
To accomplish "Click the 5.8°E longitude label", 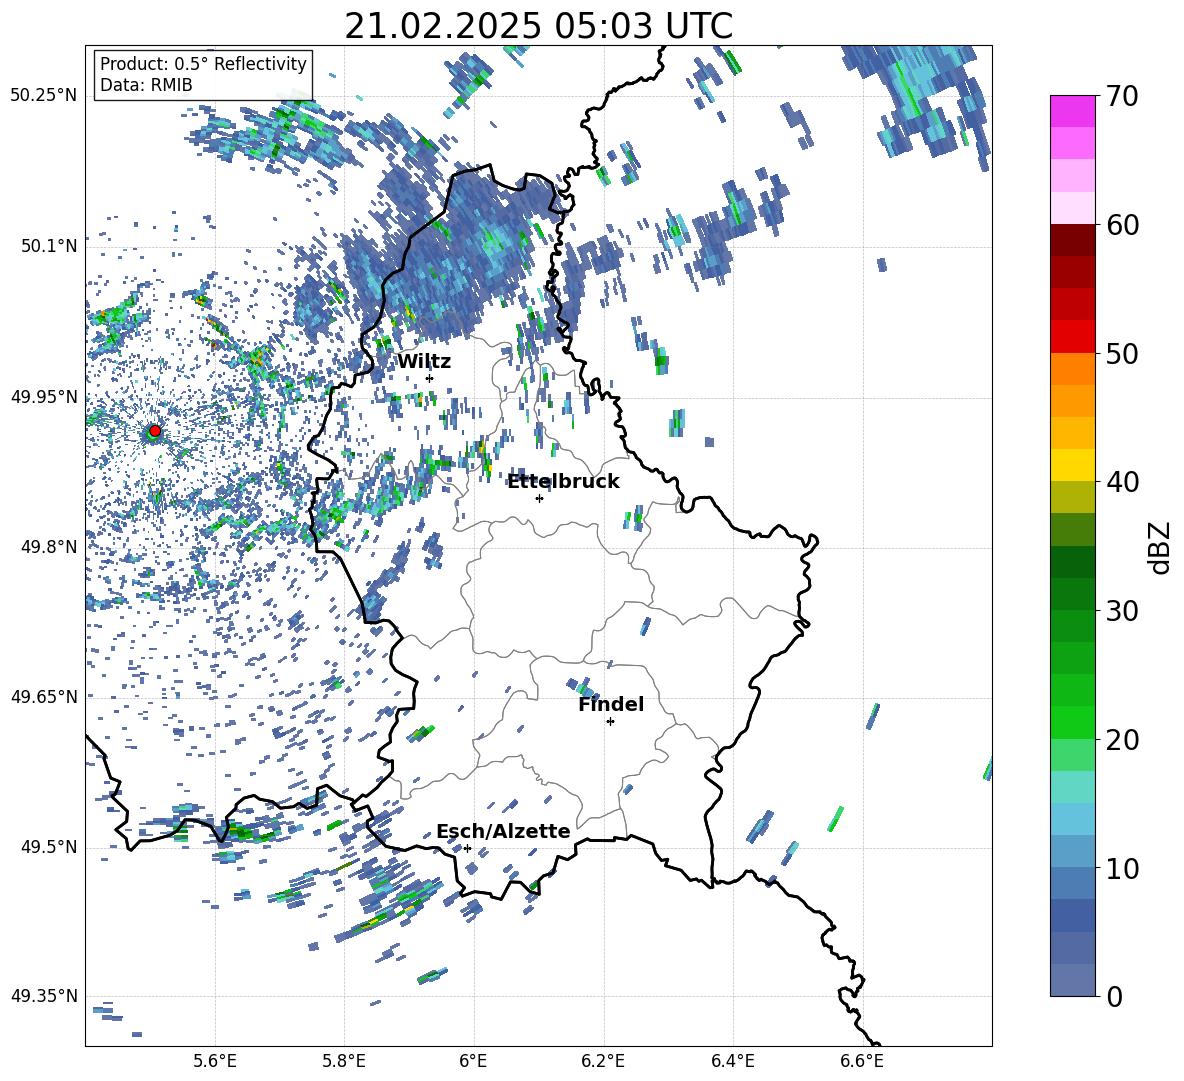I will click(x=344, y=1061).
